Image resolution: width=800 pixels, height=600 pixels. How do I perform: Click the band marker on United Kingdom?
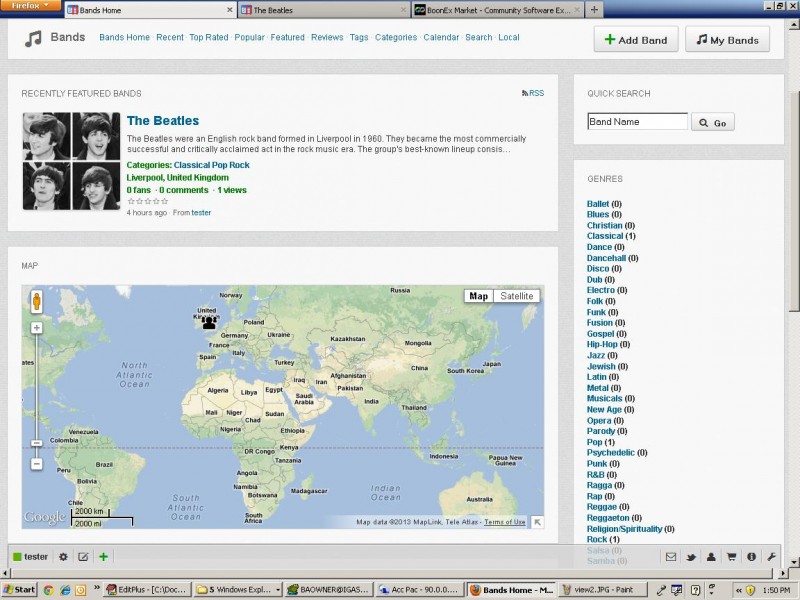point(209,322)
